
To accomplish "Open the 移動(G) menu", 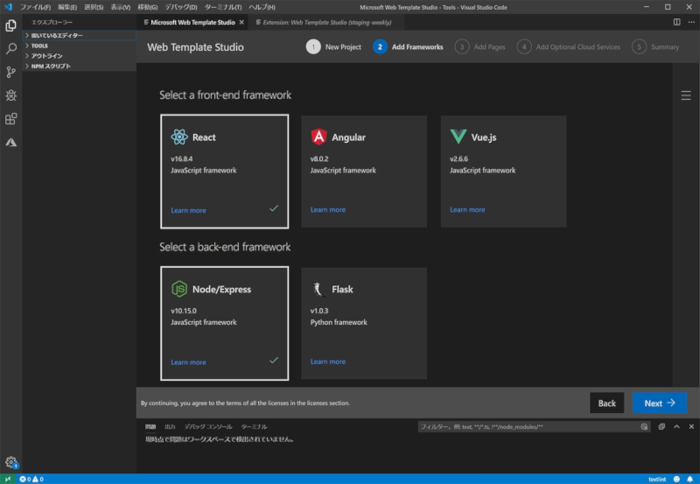I will [147, 7].
